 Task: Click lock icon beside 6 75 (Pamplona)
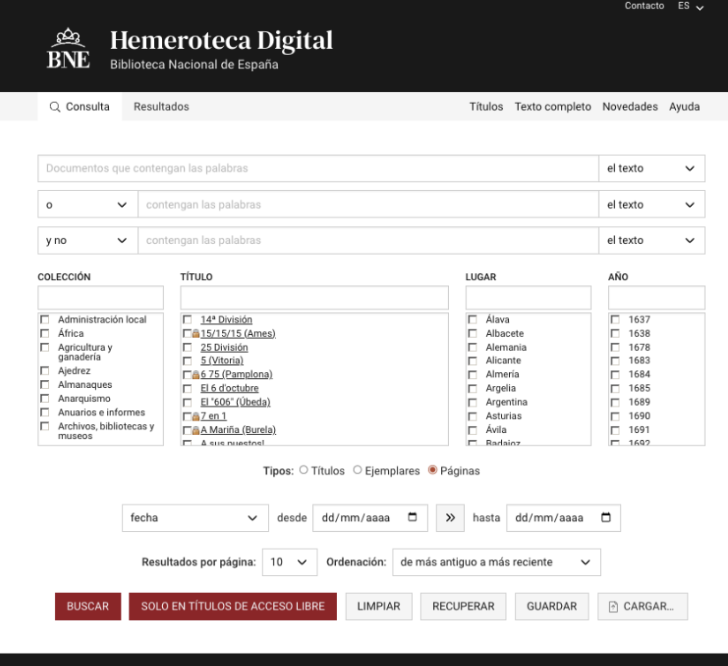(x=196, y=374)
